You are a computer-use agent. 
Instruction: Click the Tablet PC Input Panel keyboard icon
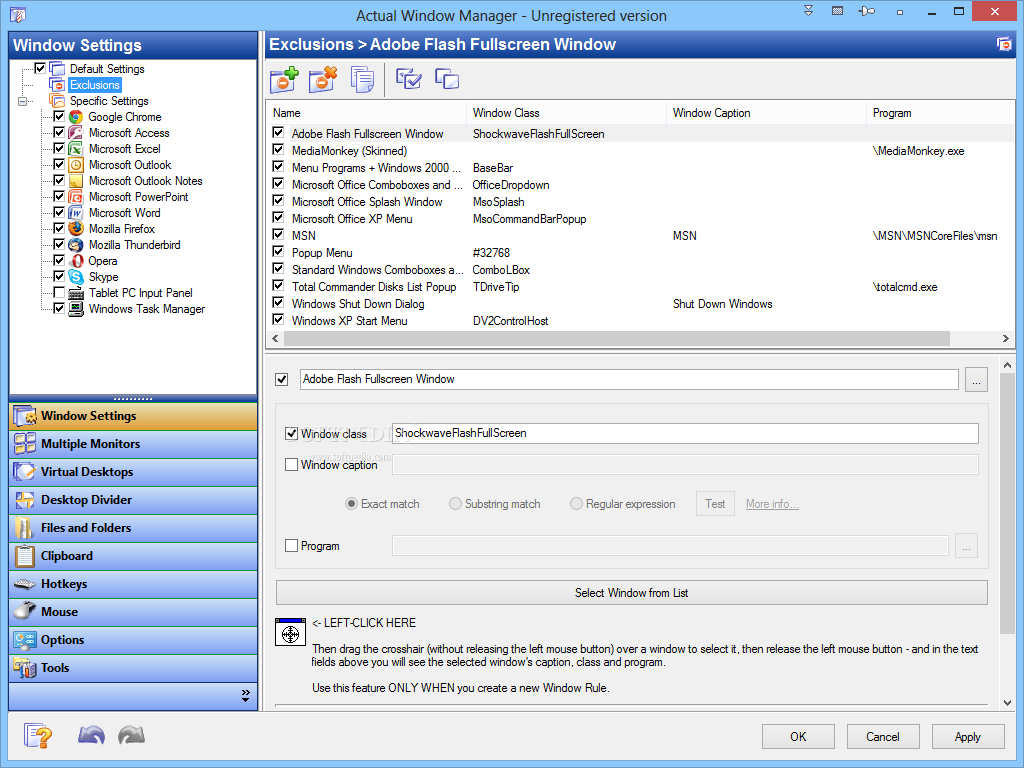pyautogui.click(x=76, y=293)
